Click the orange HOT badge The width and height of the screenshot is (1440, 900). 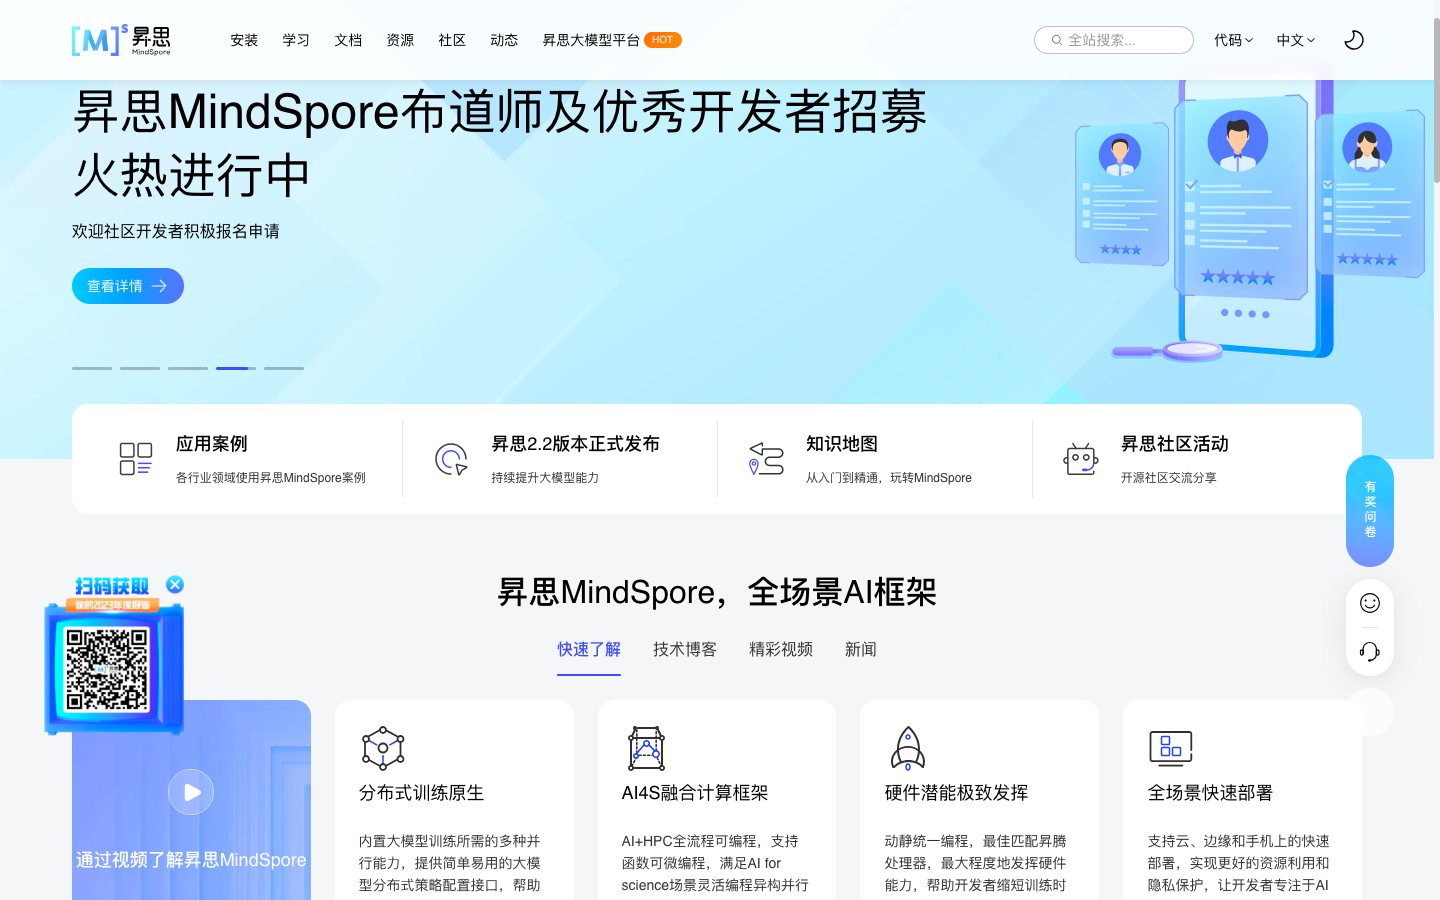tap(663, 40)
